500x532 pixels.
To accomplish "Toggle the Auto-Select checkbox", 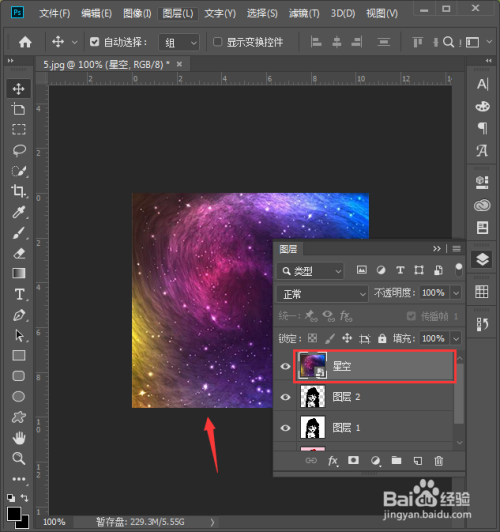I will click(x=94, y=42).
